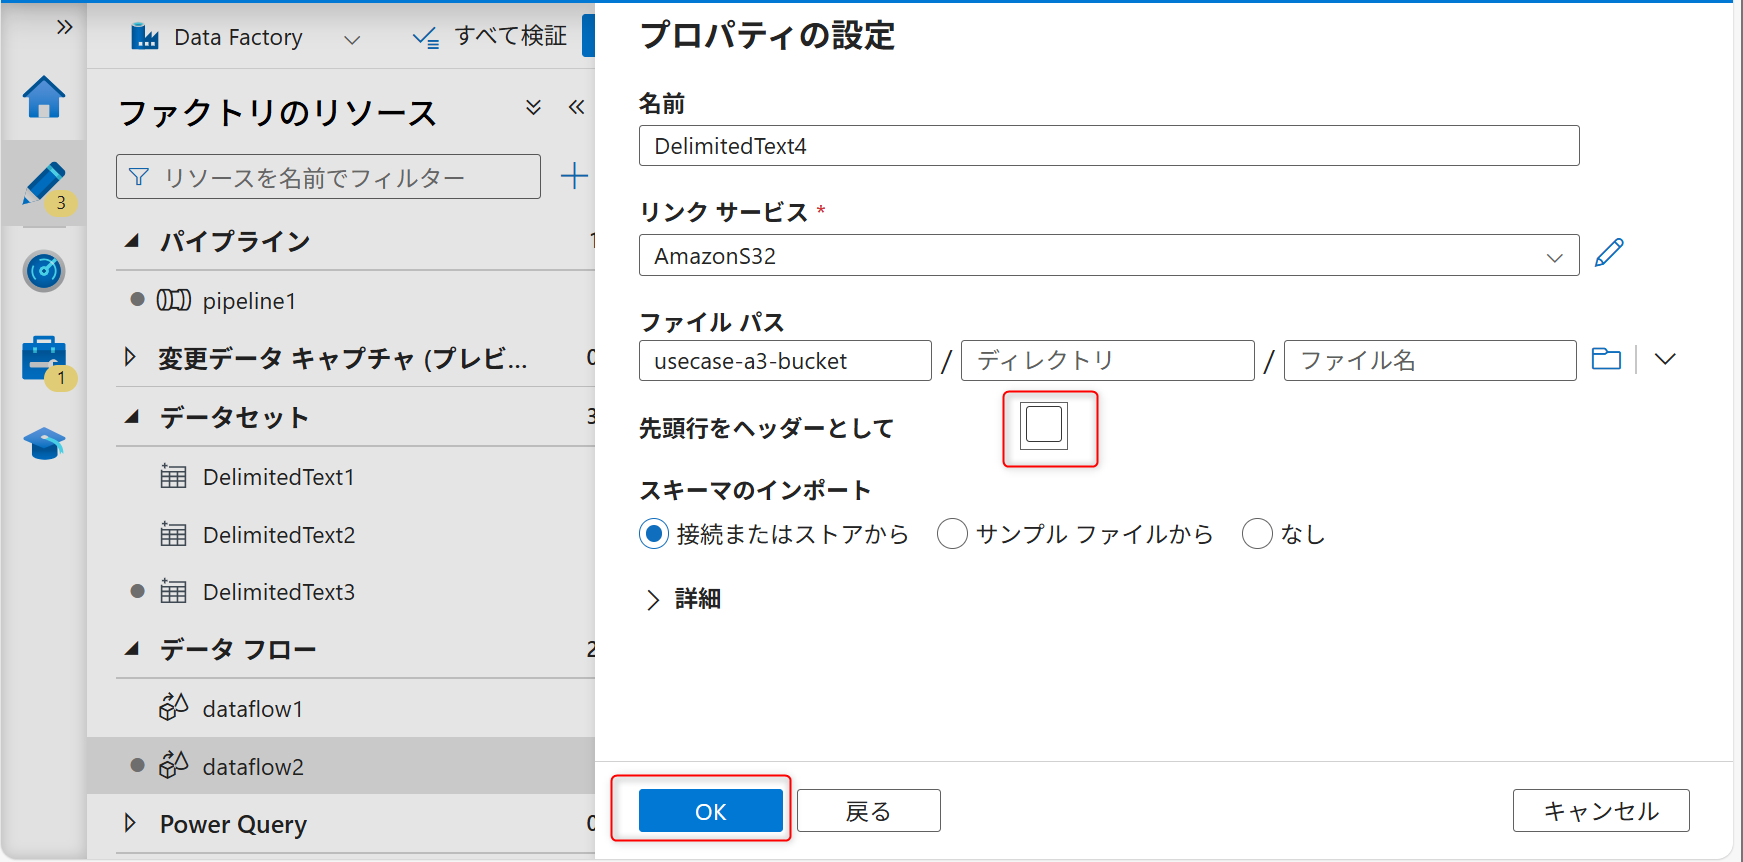Image resolution: width=1743 pixels, height=862 pixels.
Task: Select the なし radio button
Action: pos(1257,534)
